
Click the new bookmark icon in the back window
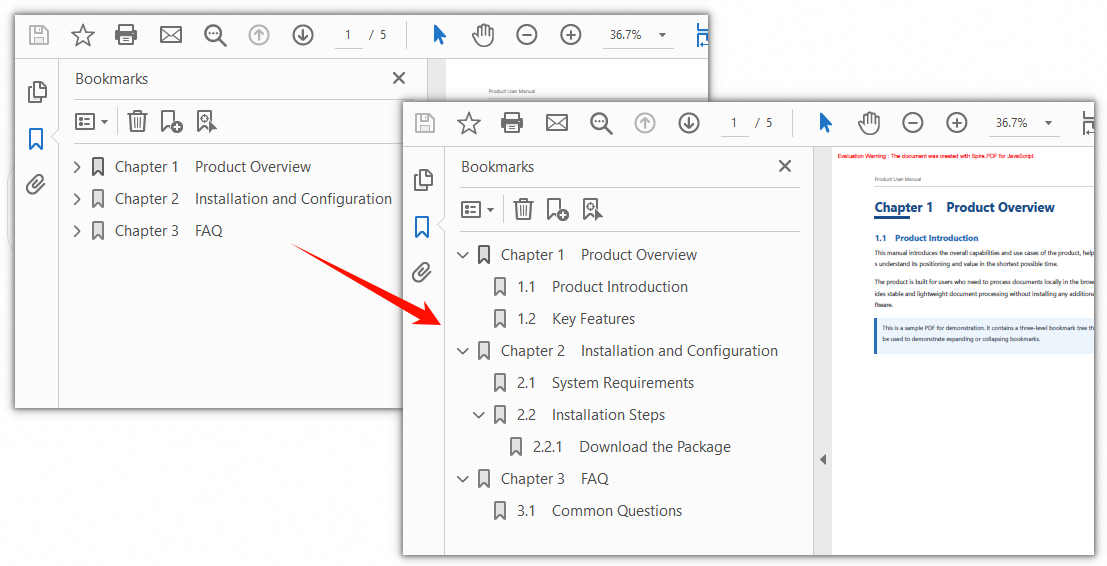pos(172,121)
